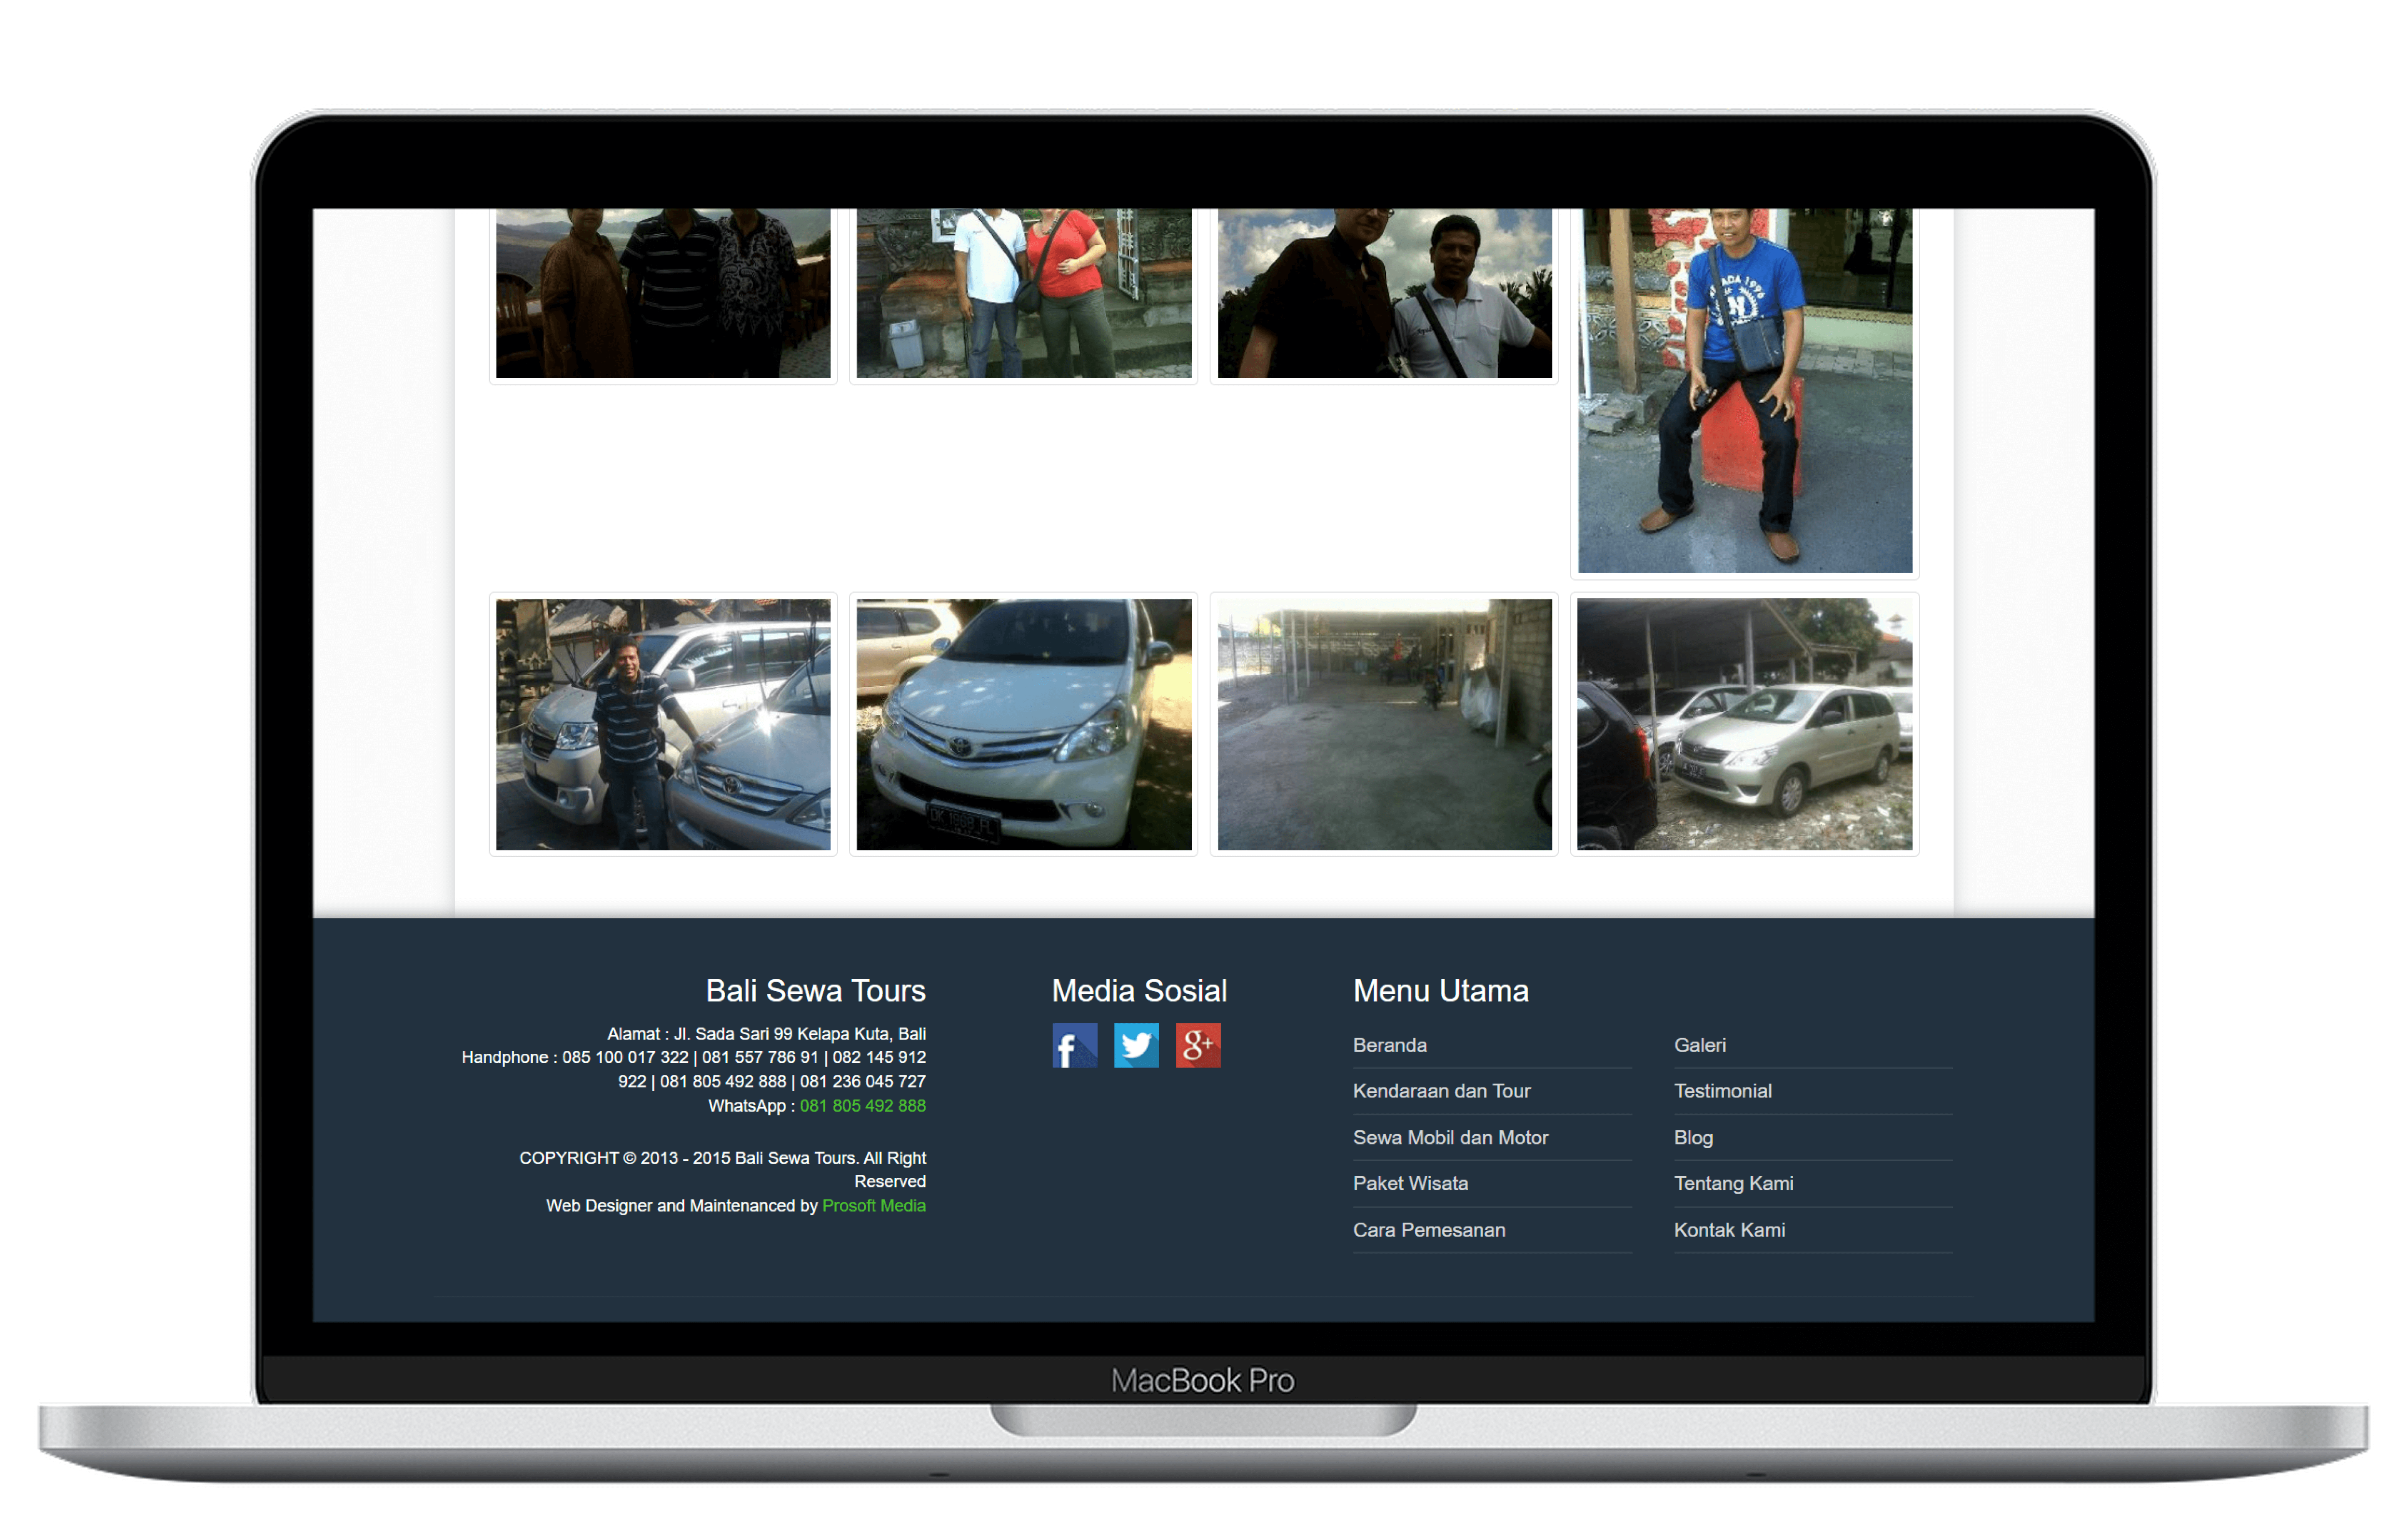The height and width of the screenshot is (1531, 2408).
Task: Select the Menu Utama heading
Action: tap(1440, 991)
